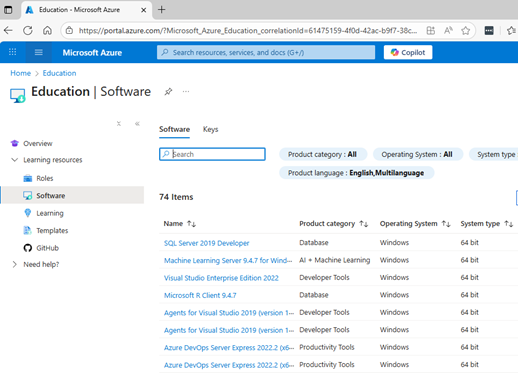Sort table by Product category column
The height and width of the screenshot is (373, 518).
click(333, 223)
